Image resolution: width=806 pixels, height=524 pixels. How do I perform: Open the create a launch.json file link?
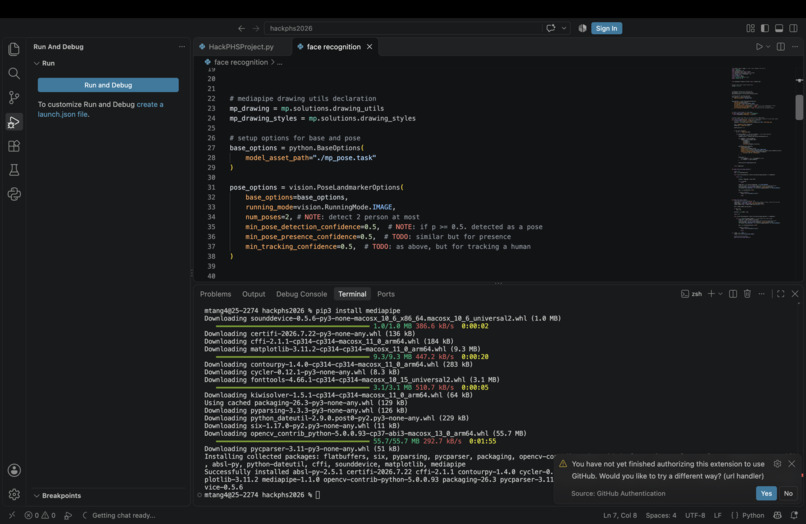pyautogui.click(x=100, y=109)
